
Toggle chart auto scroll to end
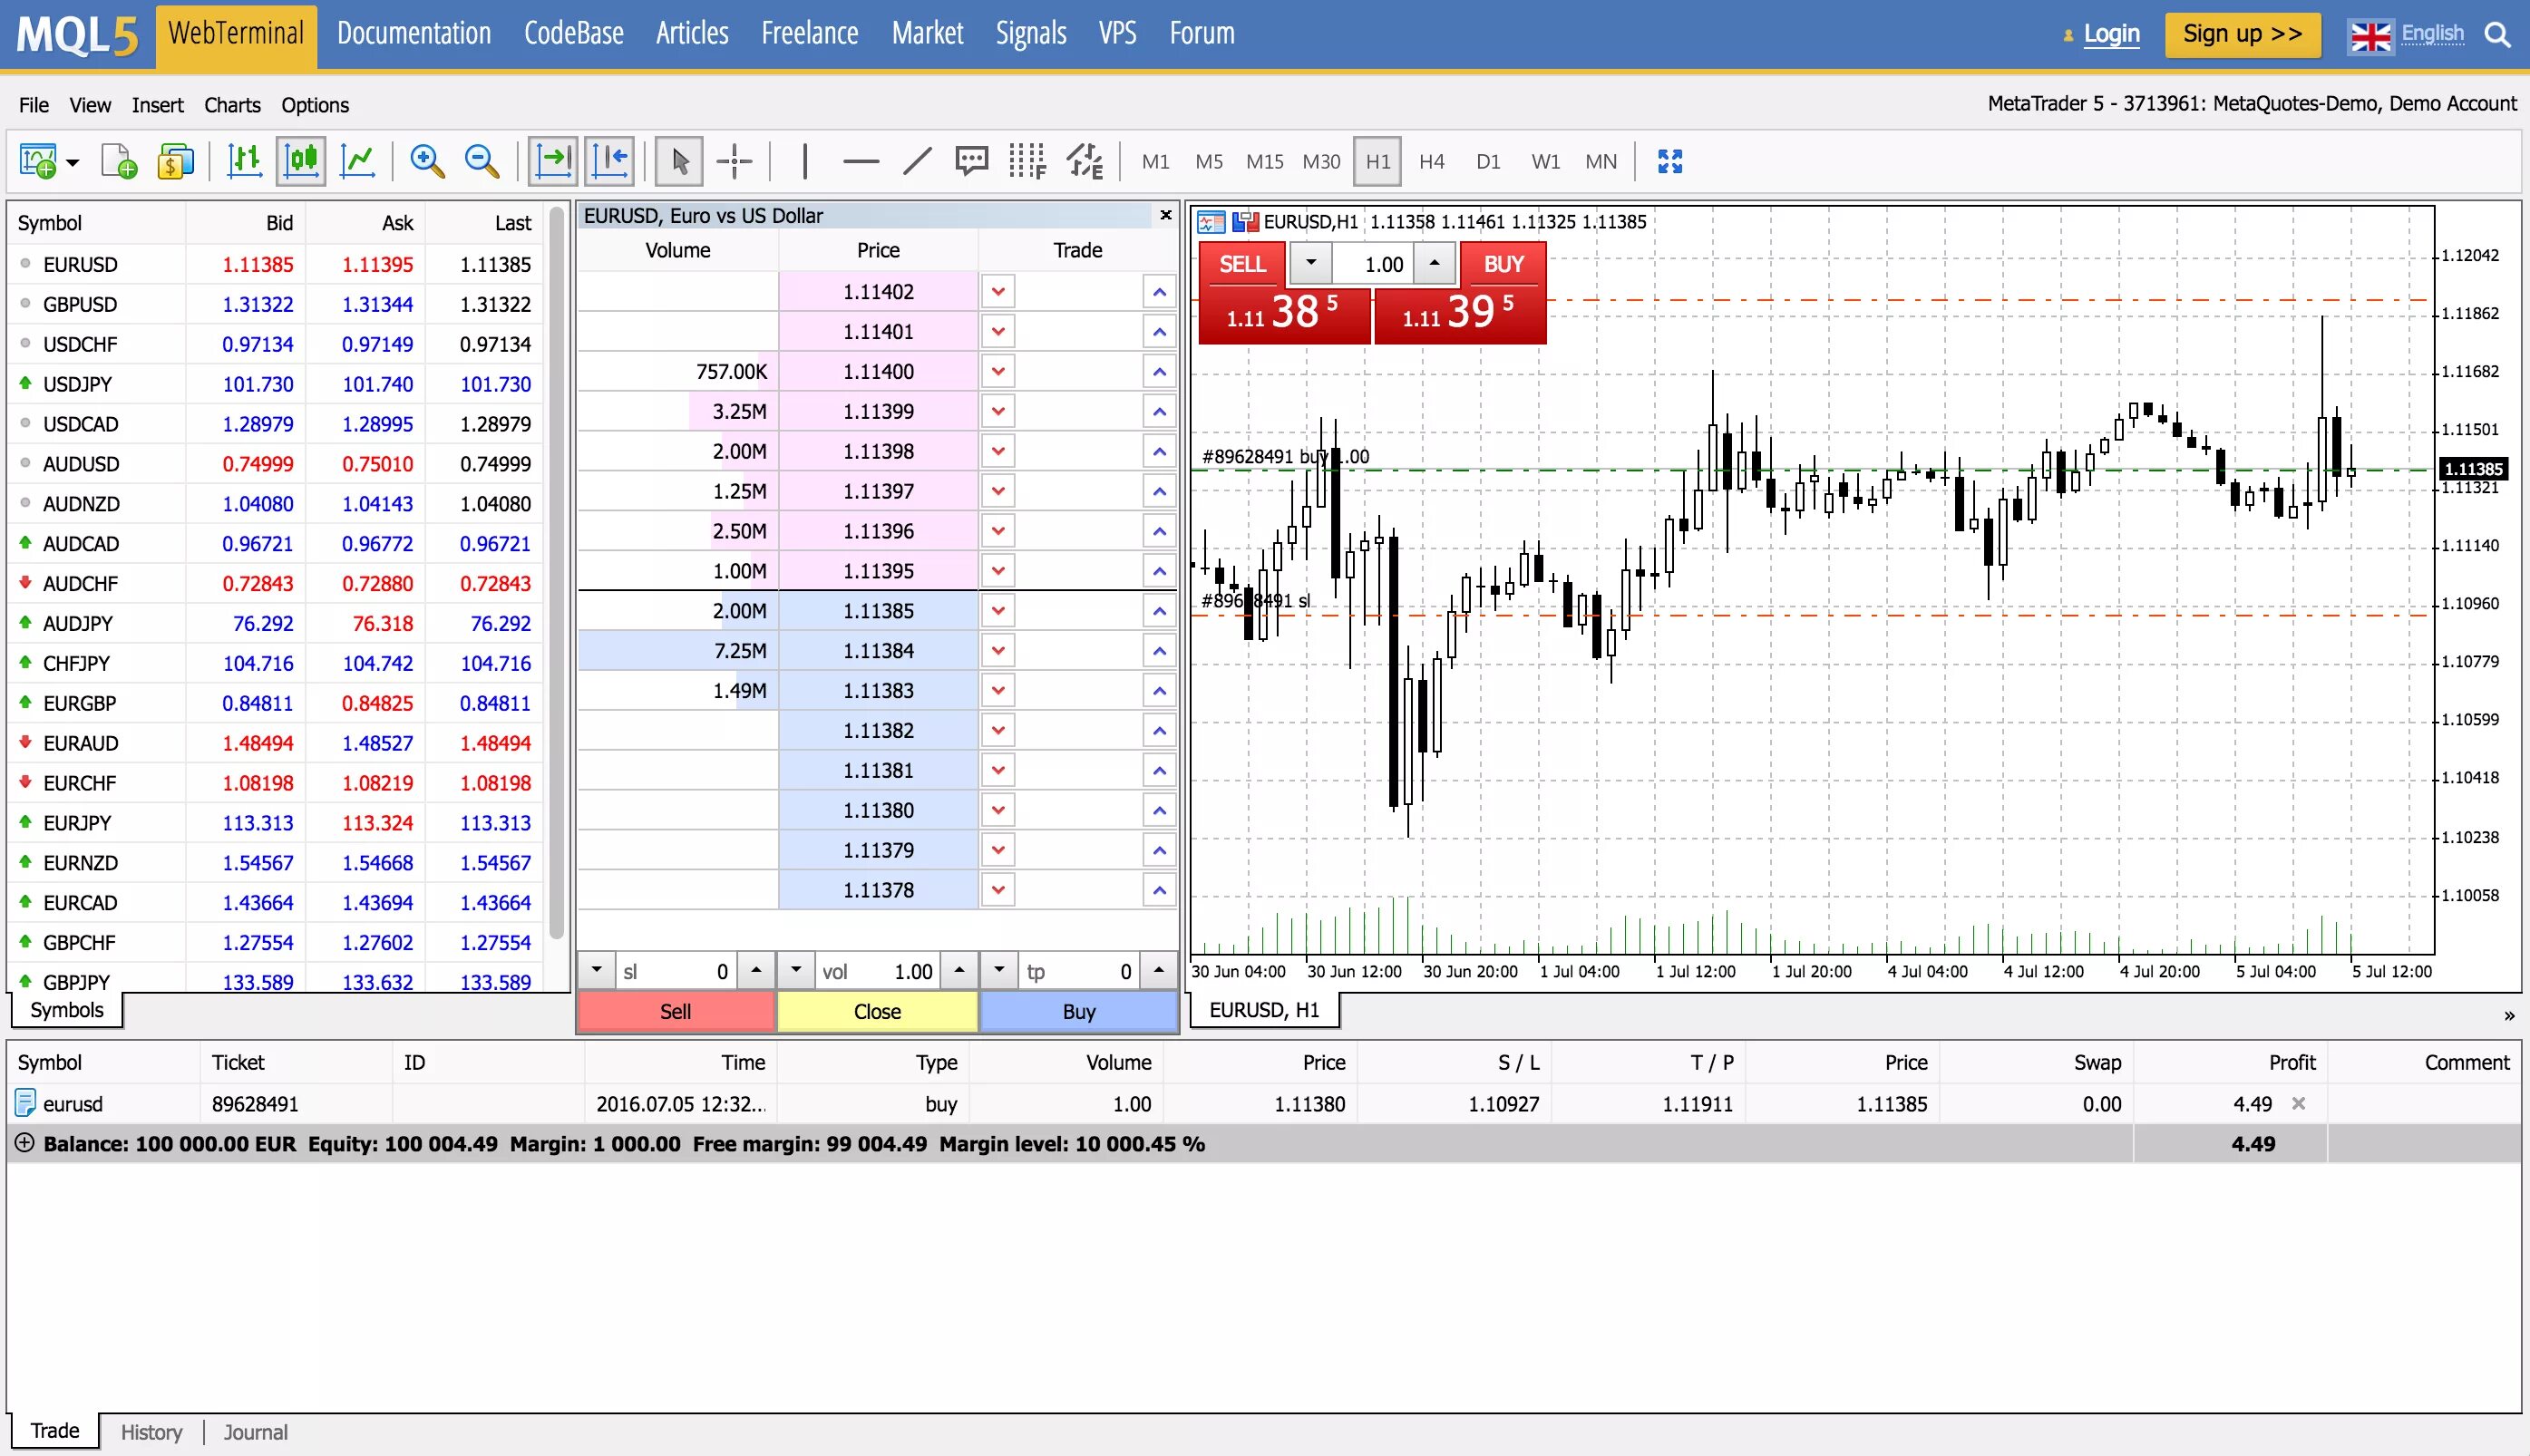click(553, 161)
